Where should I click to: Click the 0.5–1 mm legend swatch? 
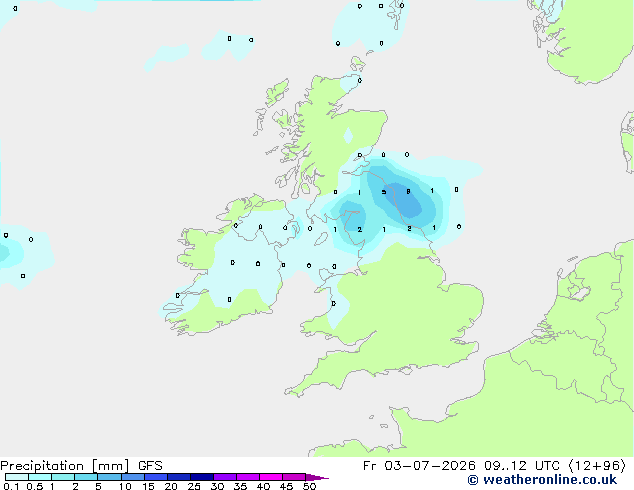40,477
